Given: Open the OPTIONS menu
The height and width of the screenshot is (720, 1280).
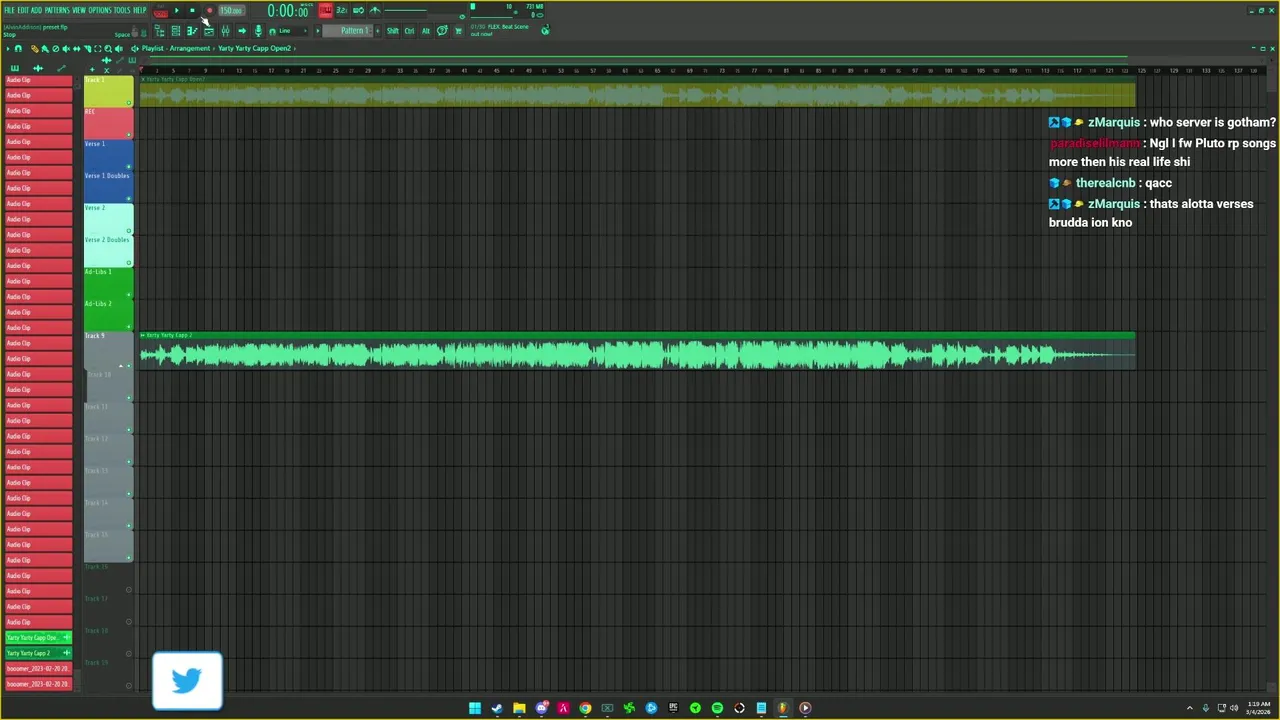Looking at the screenshot, I should 100,10.
